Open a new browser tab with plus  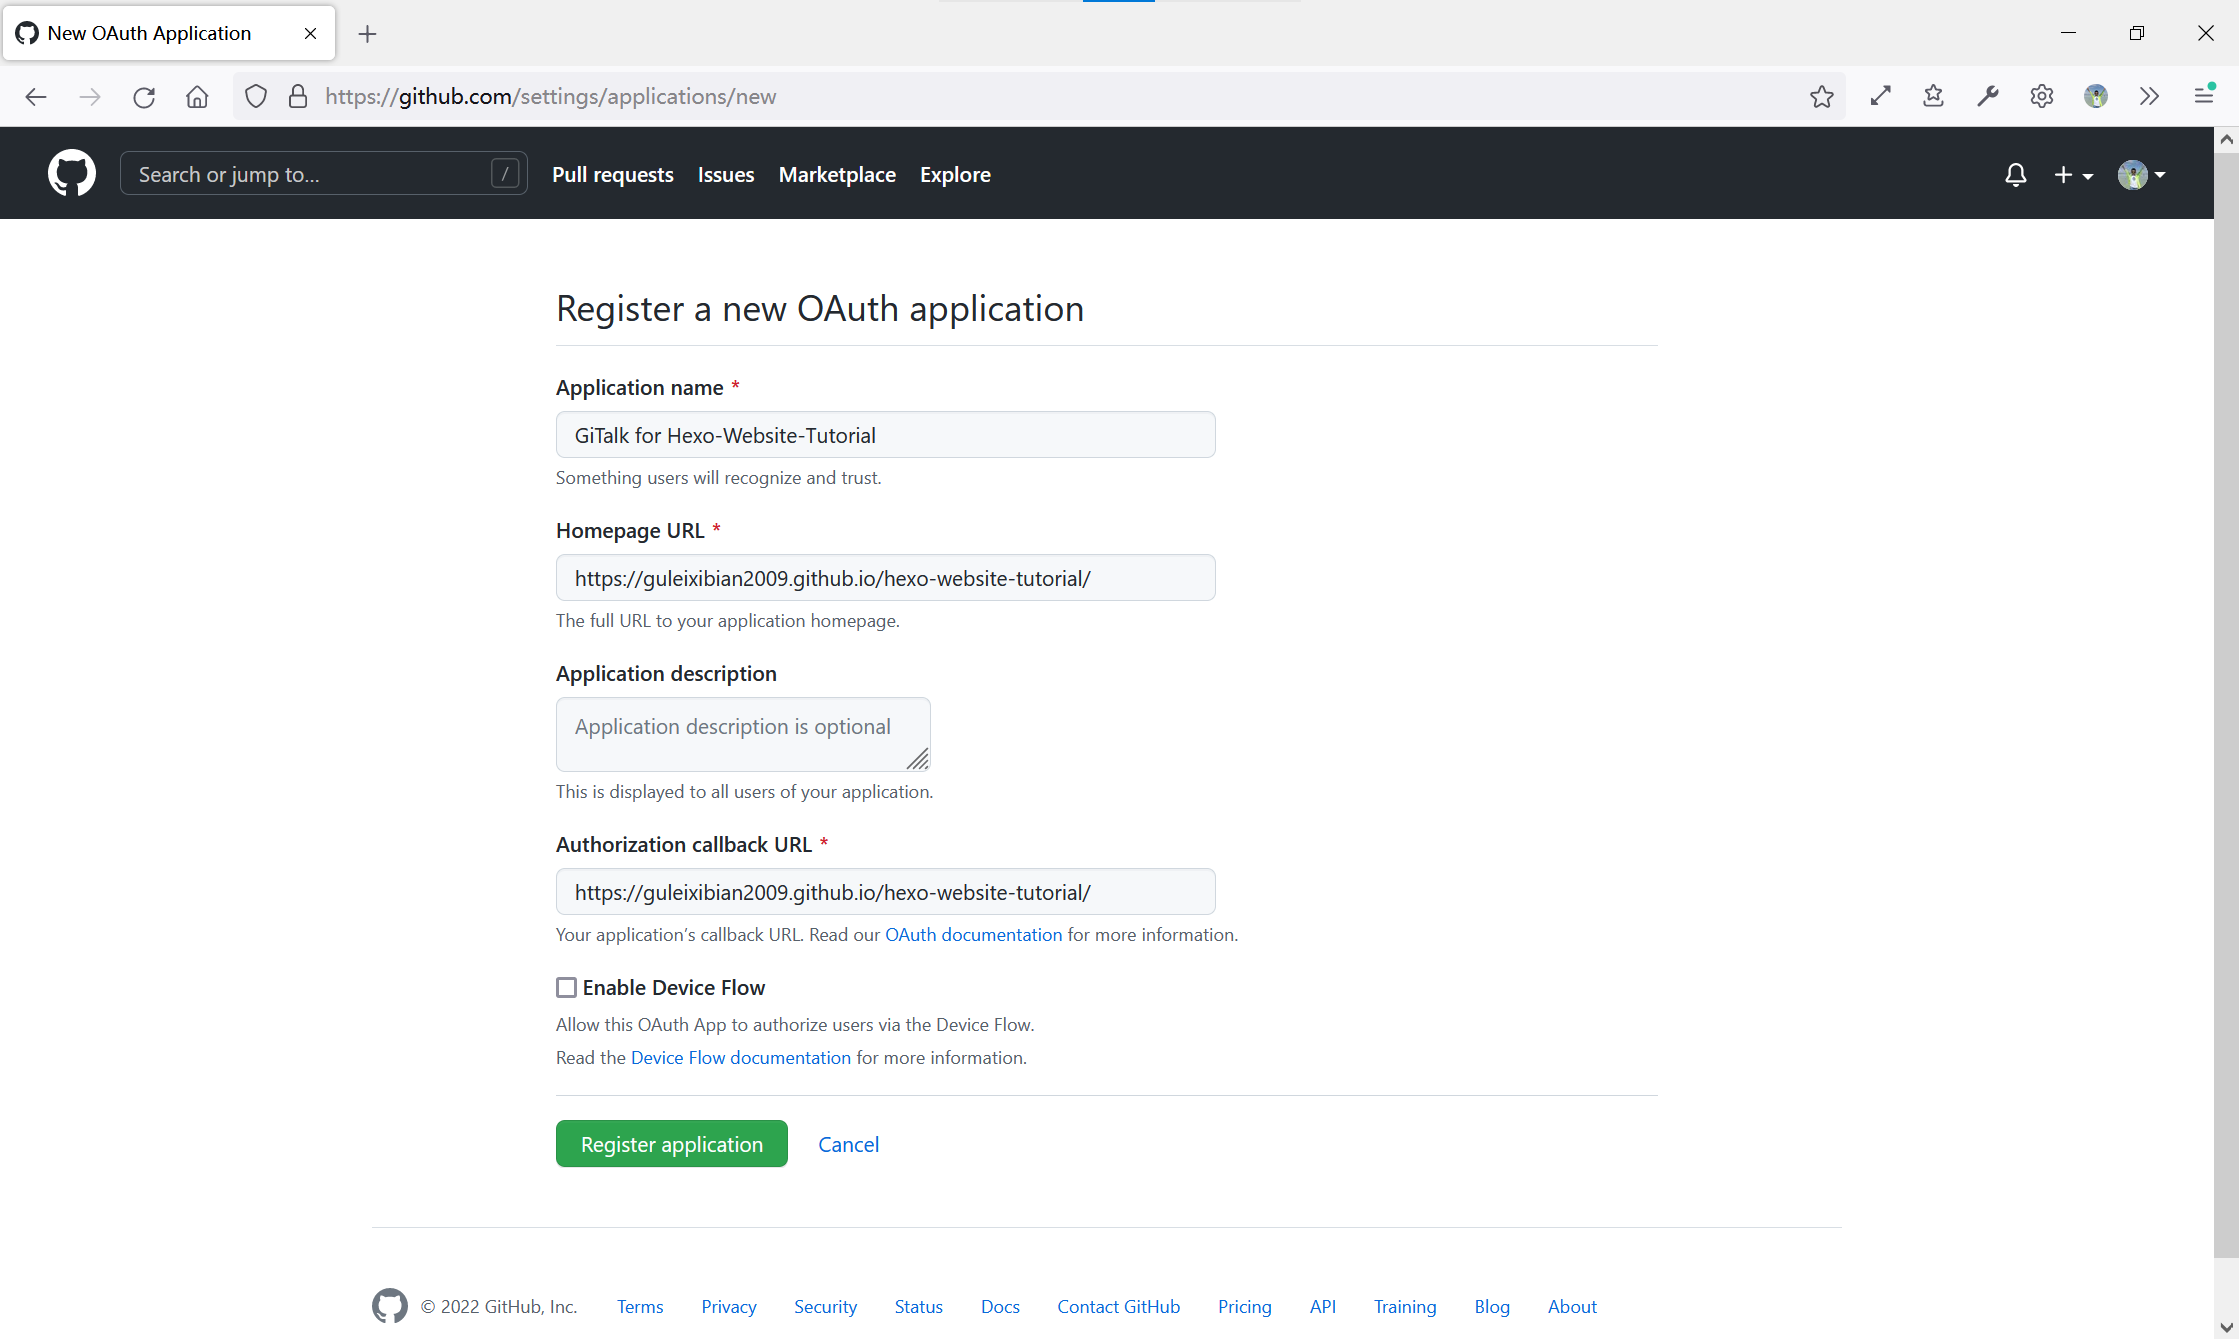pos(368,34)
